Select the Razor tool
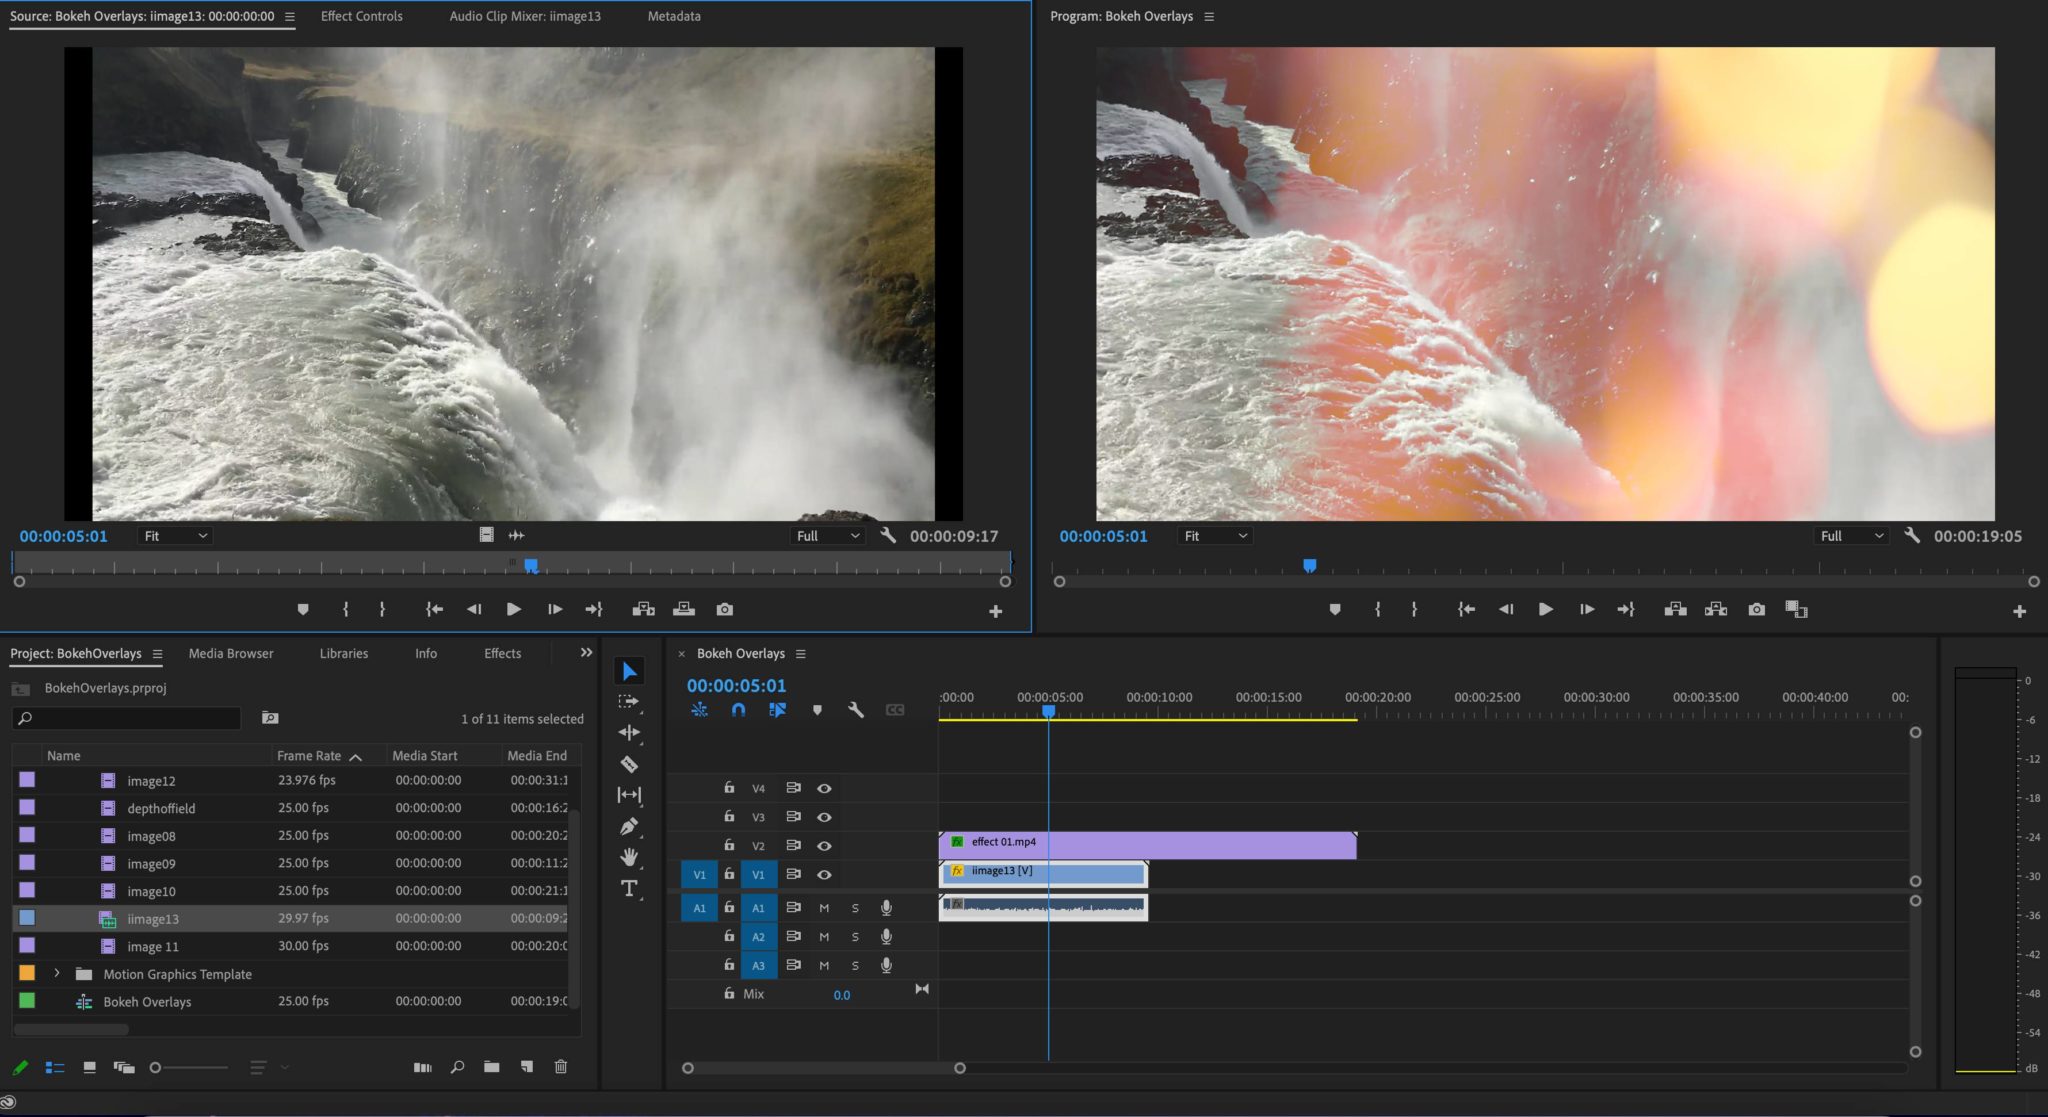The width and height of the screenshot is (2048, 1117). [x=629, y=763]
